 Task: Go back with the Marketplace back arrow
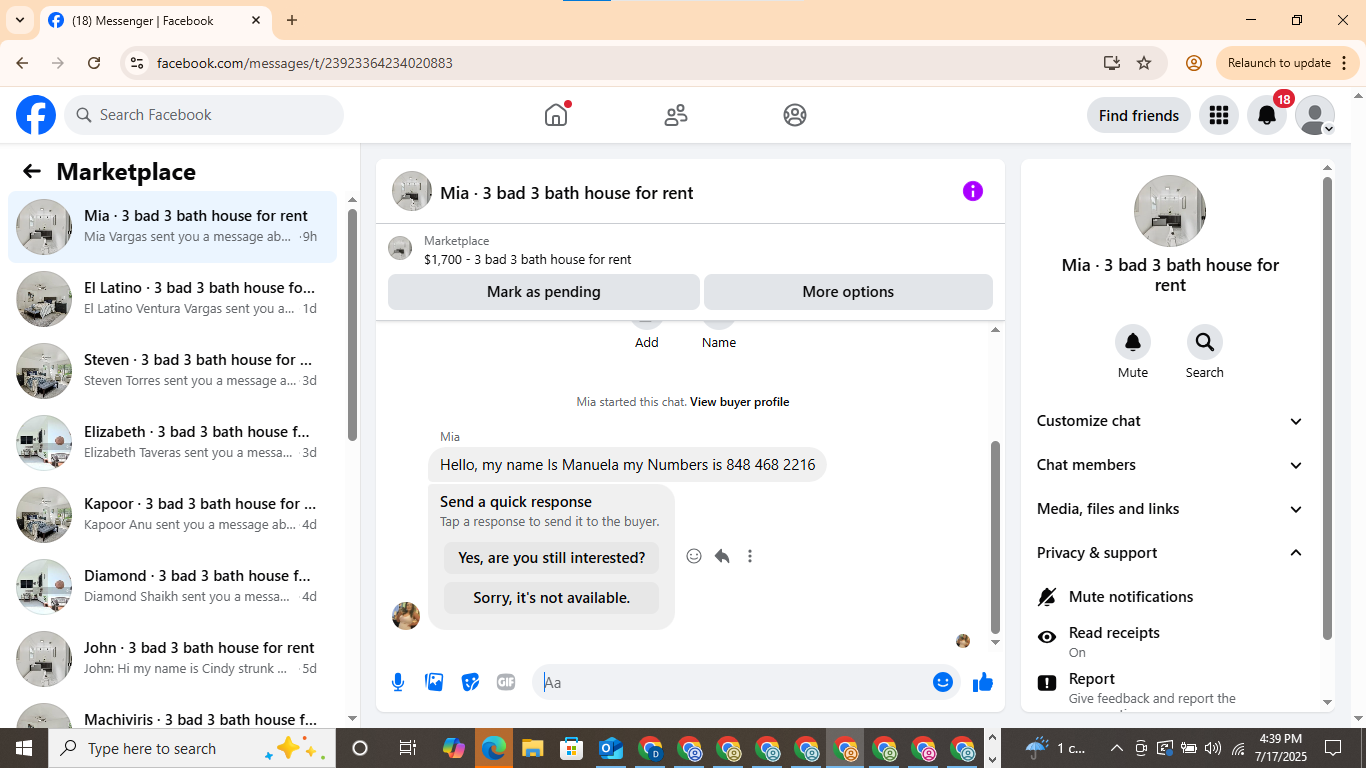(x=32, y=171)
